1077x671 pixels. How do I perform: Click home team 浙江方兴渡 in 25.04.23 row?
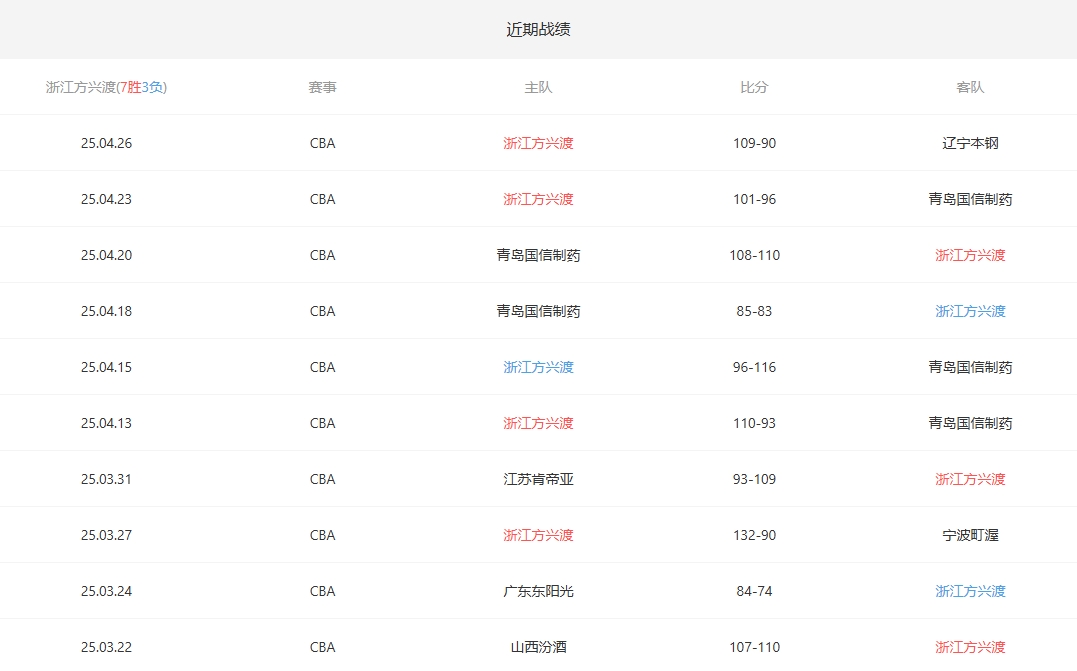point(538,199)
